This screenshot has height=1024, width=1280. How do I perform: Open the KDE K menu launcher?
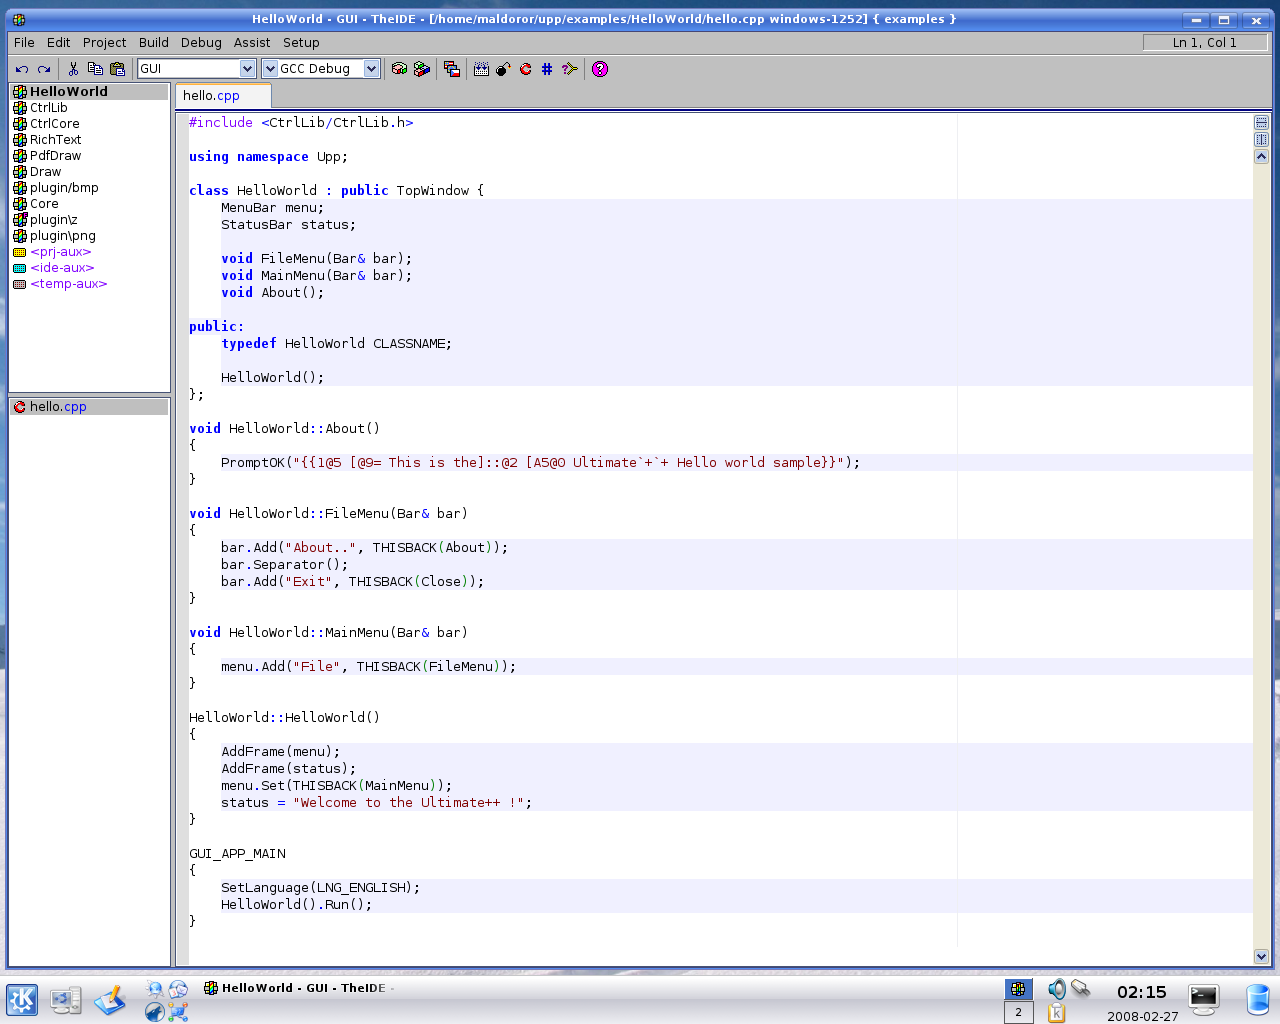point(22,1000)
